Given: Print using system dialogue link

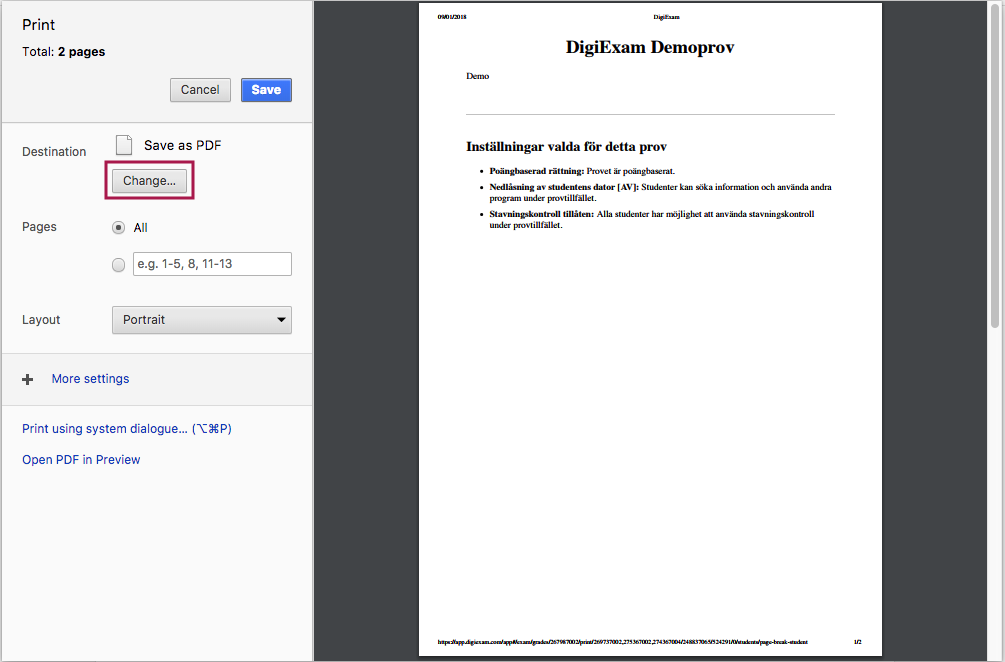Looking at the screenshot, I should pos(127,429).
